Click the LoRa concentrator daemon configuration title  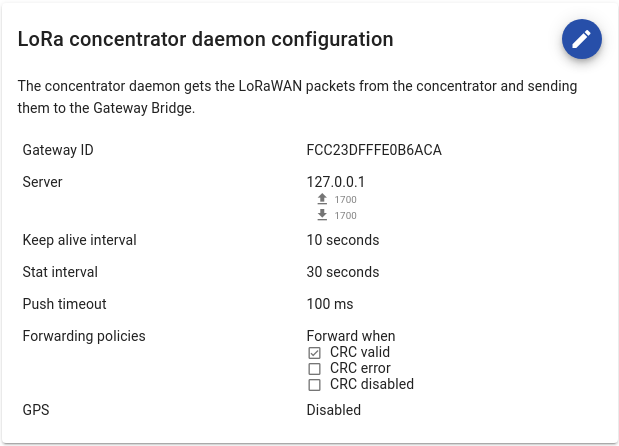(x=205, y=40)
